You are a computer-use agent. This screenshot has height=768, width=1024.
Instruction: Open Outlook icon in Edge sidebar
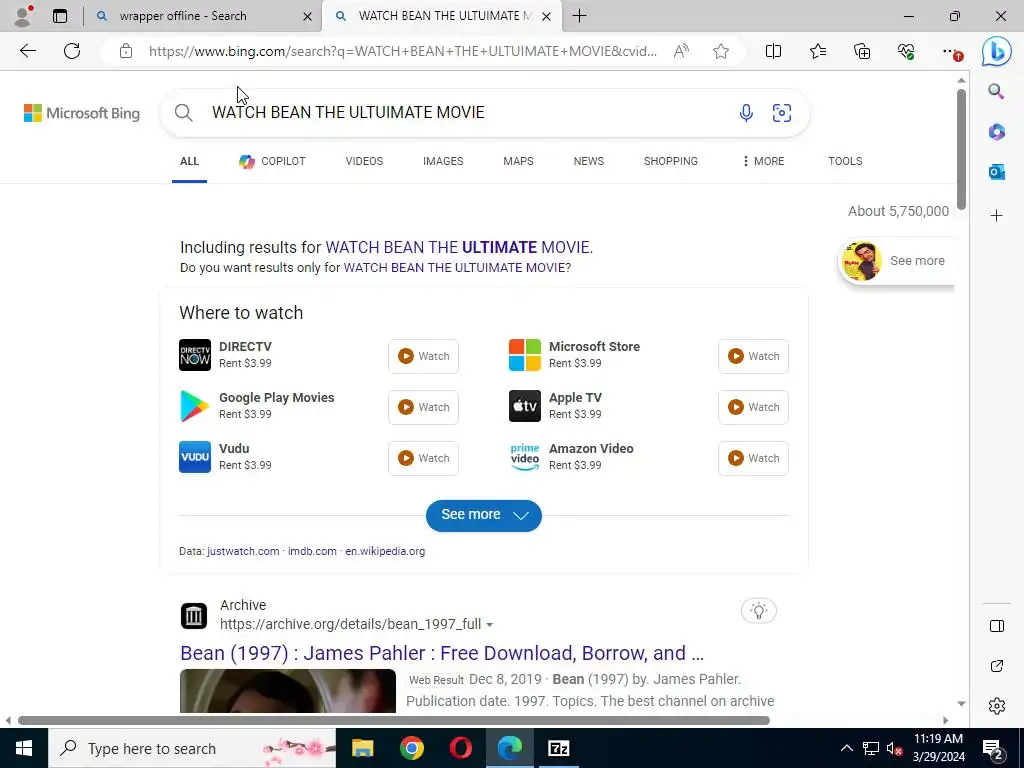pyautogui.click(x=997, y=172)
